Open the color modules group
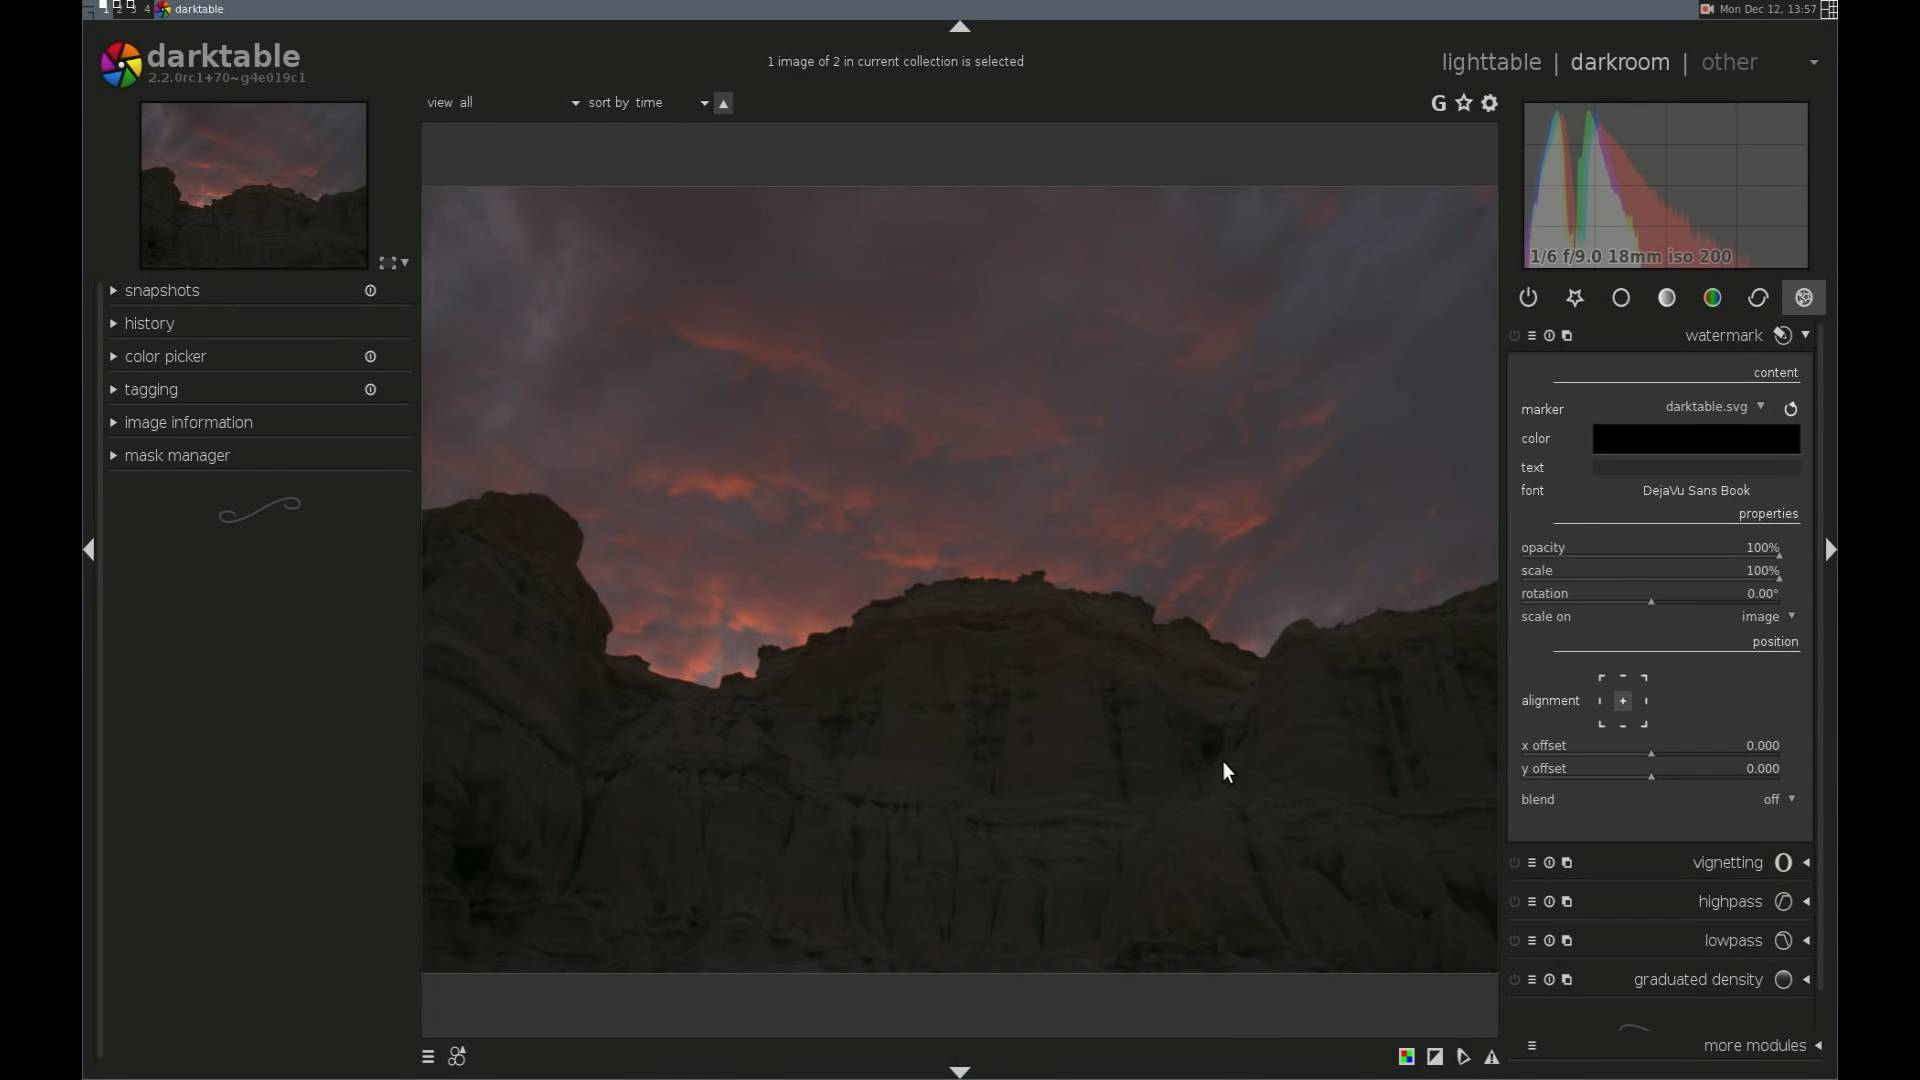The width and height of the screenshot is (1920, 1080). (x=1712, y=298)
